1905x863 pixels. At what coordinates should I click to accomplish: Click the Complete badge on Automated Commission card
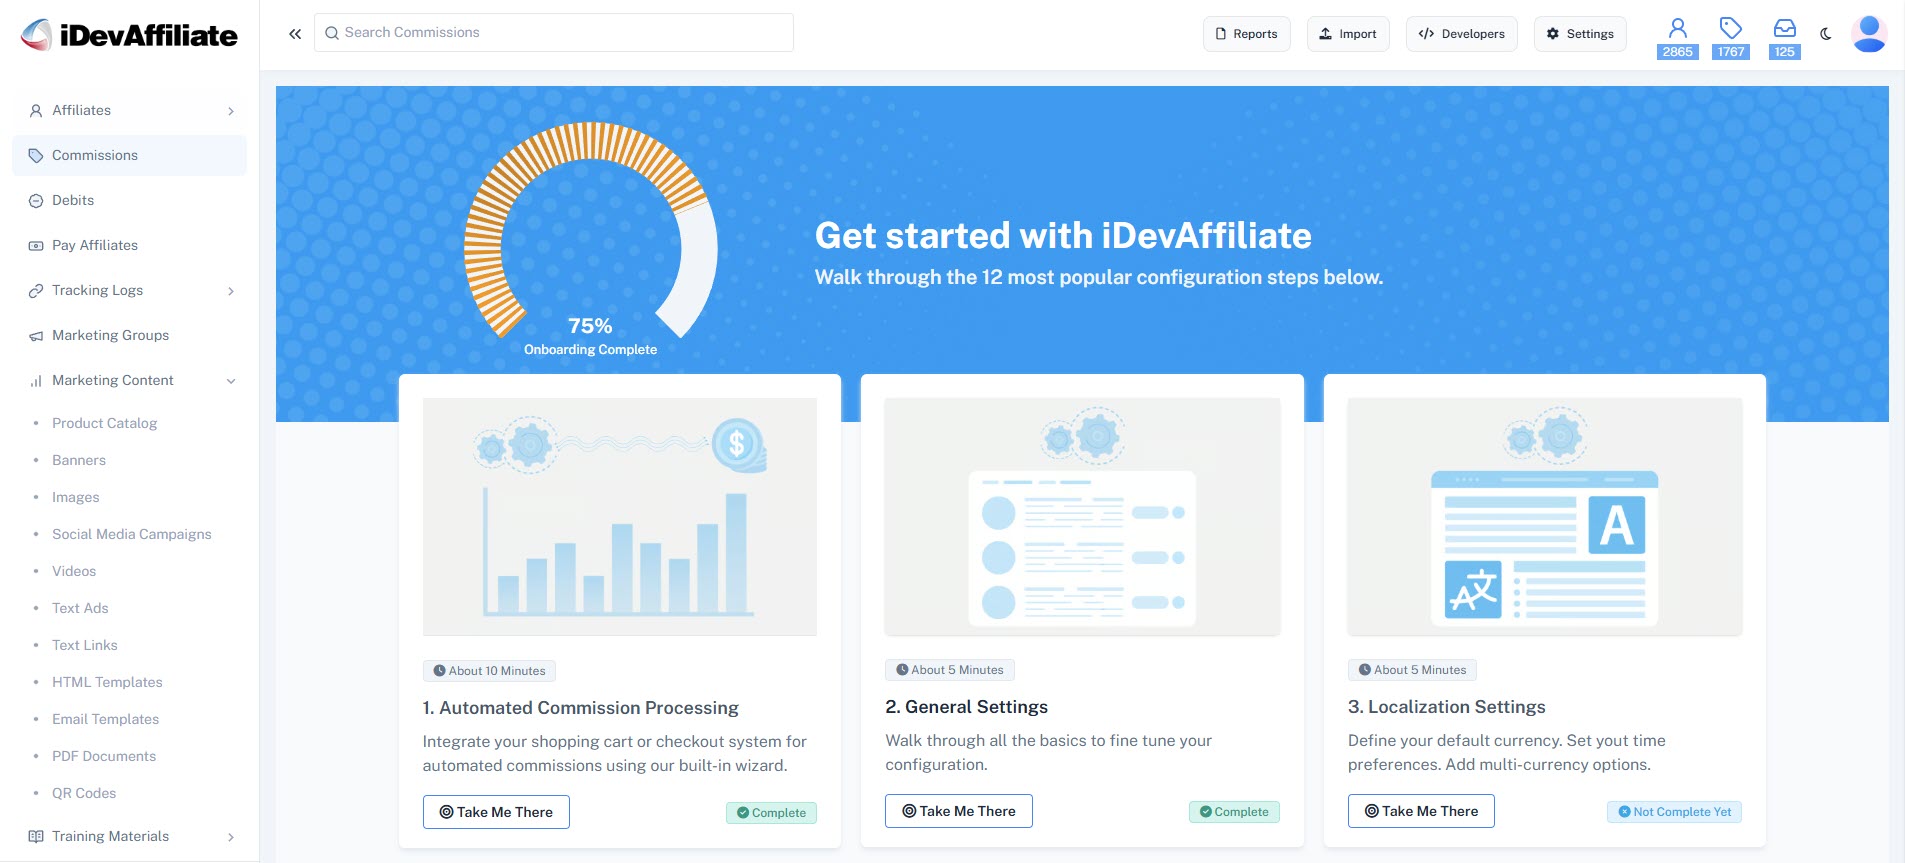pyautogui.click(x=771, y=813)
